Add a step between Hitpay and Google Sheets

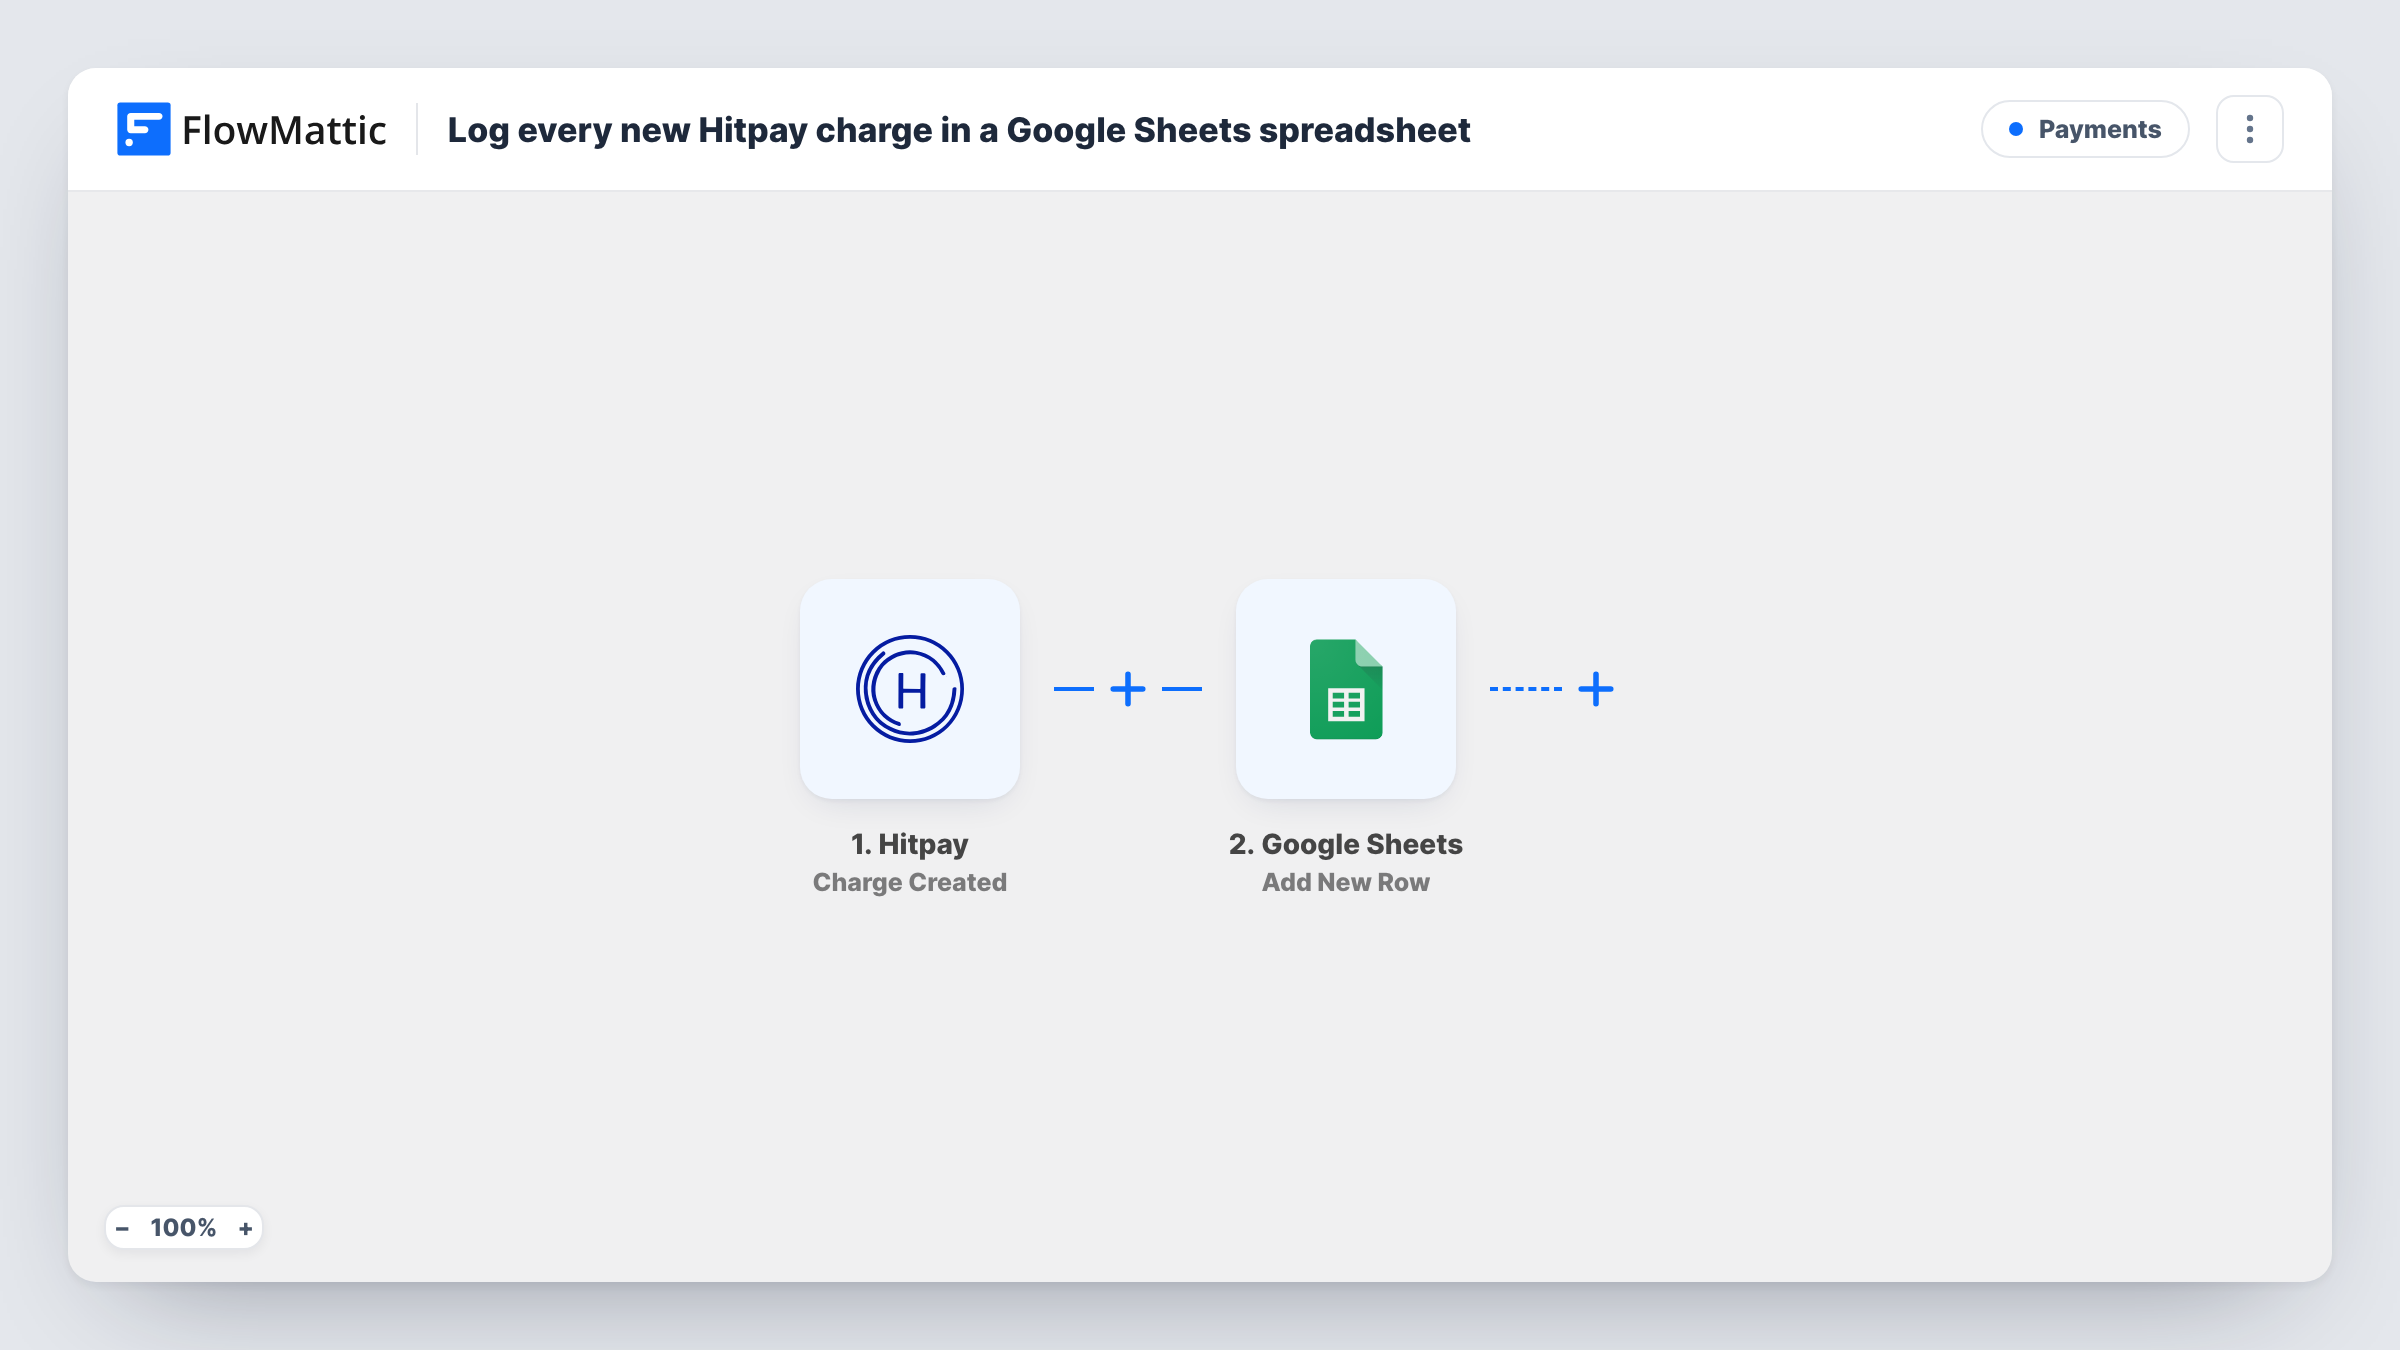[x=1128, y=689]
